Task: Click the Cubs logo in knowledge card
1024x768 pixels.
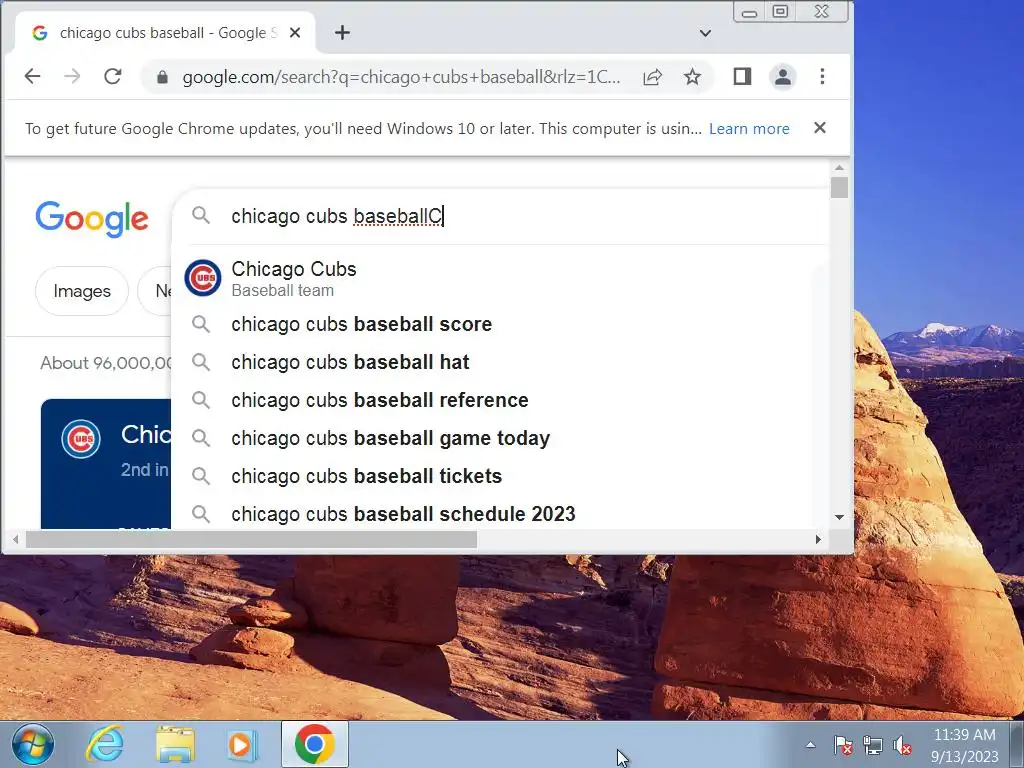Action: (x=81, y=439)
